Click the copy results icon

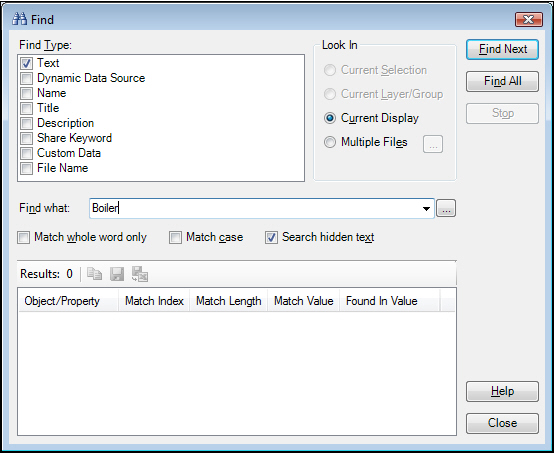click(x=95, y=274)
